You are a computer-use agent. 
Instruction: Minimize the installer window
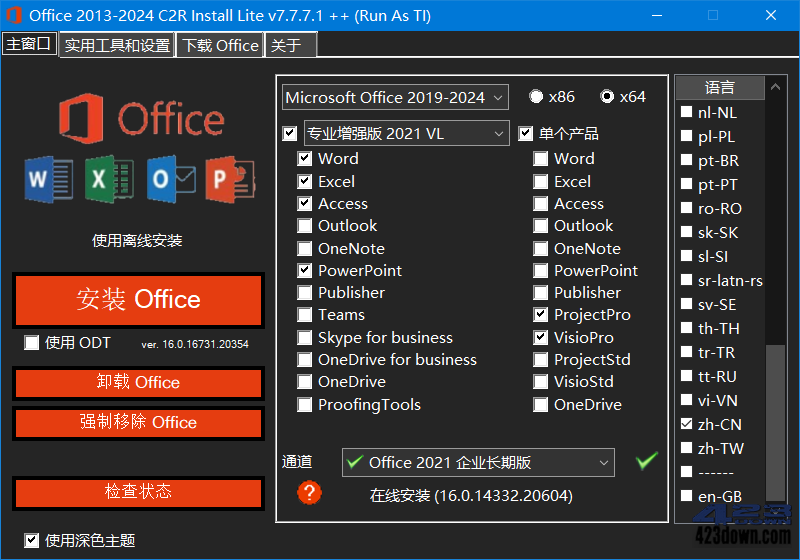click(657, 15)
